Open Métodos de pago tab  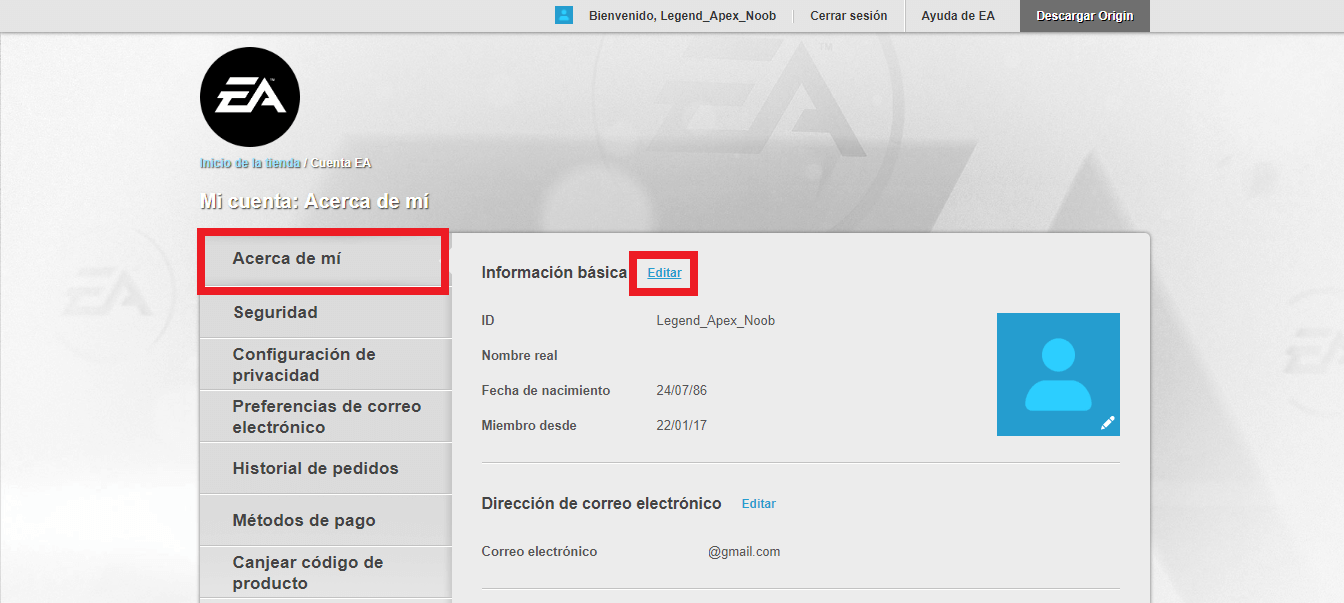(325, 521)
